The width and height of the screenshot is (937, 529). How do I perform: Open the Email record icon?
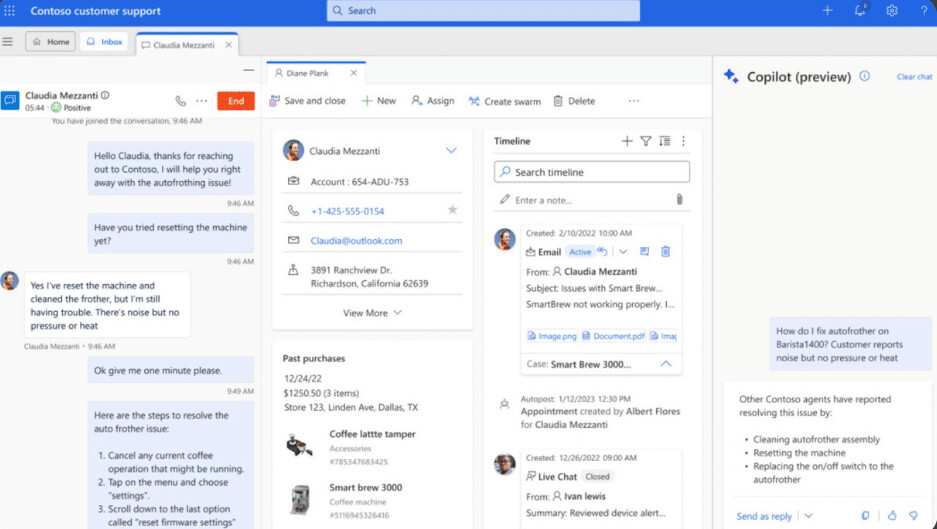click(644, 252)
